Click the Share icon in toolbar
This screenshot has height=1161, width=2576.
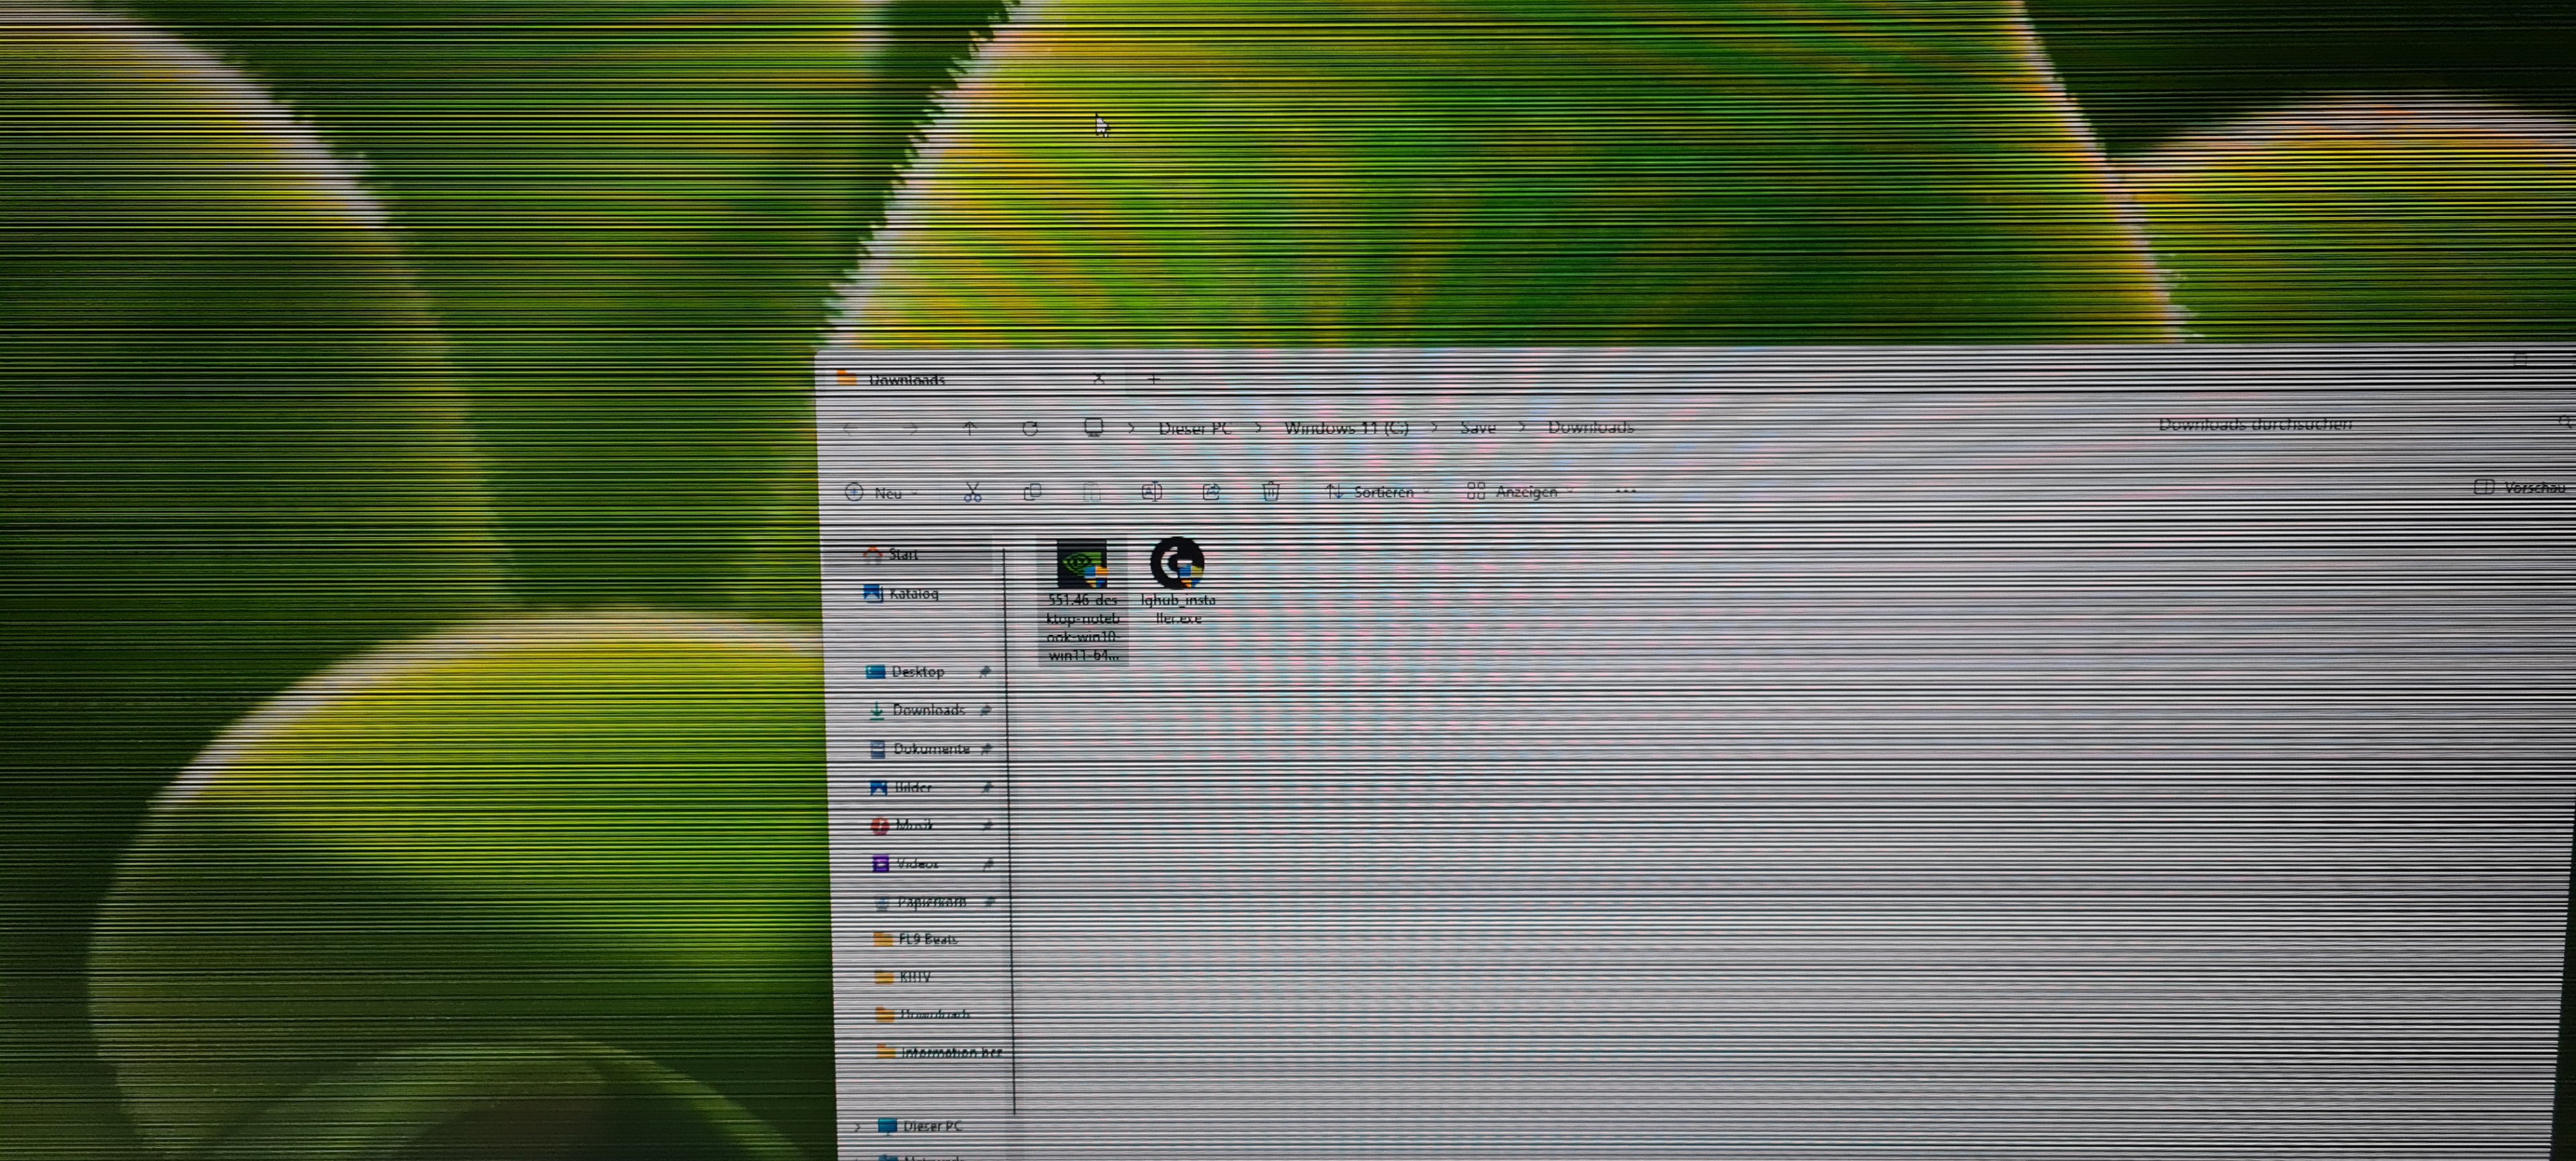(1211, 491)
